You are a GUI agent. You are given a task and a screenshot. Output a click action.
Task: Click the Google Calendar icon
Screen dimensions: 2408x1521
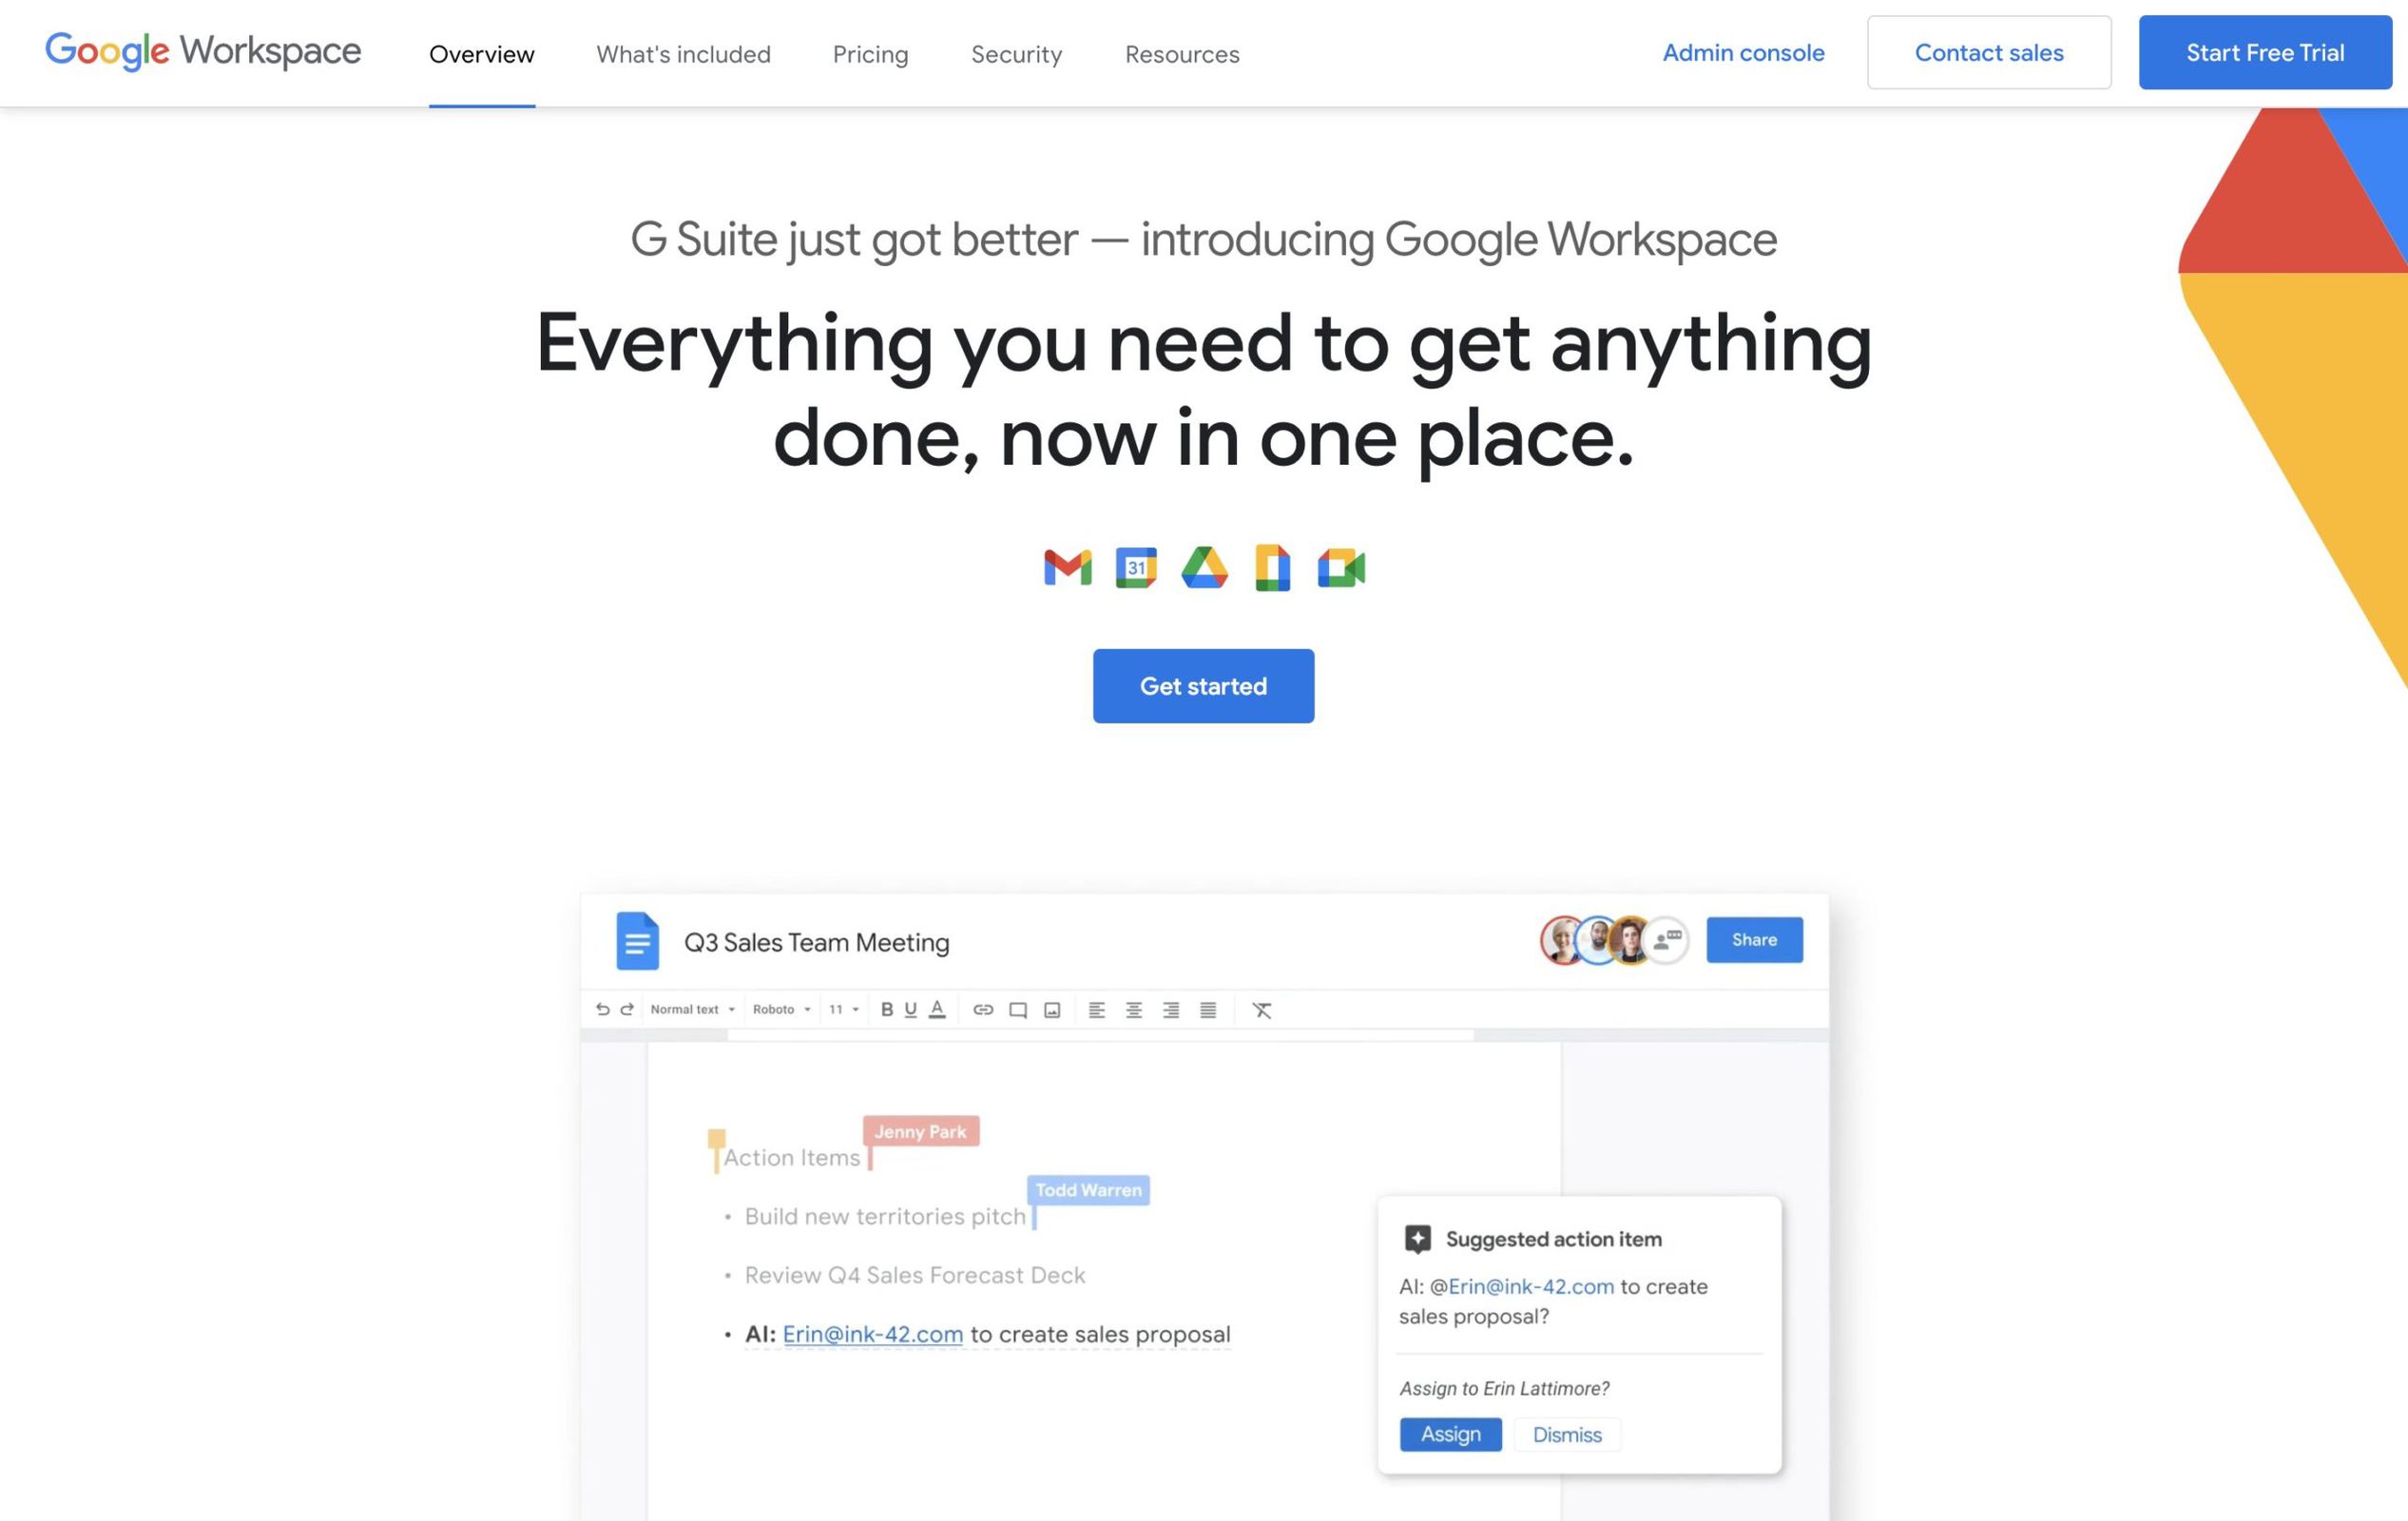coord(1134,566)
